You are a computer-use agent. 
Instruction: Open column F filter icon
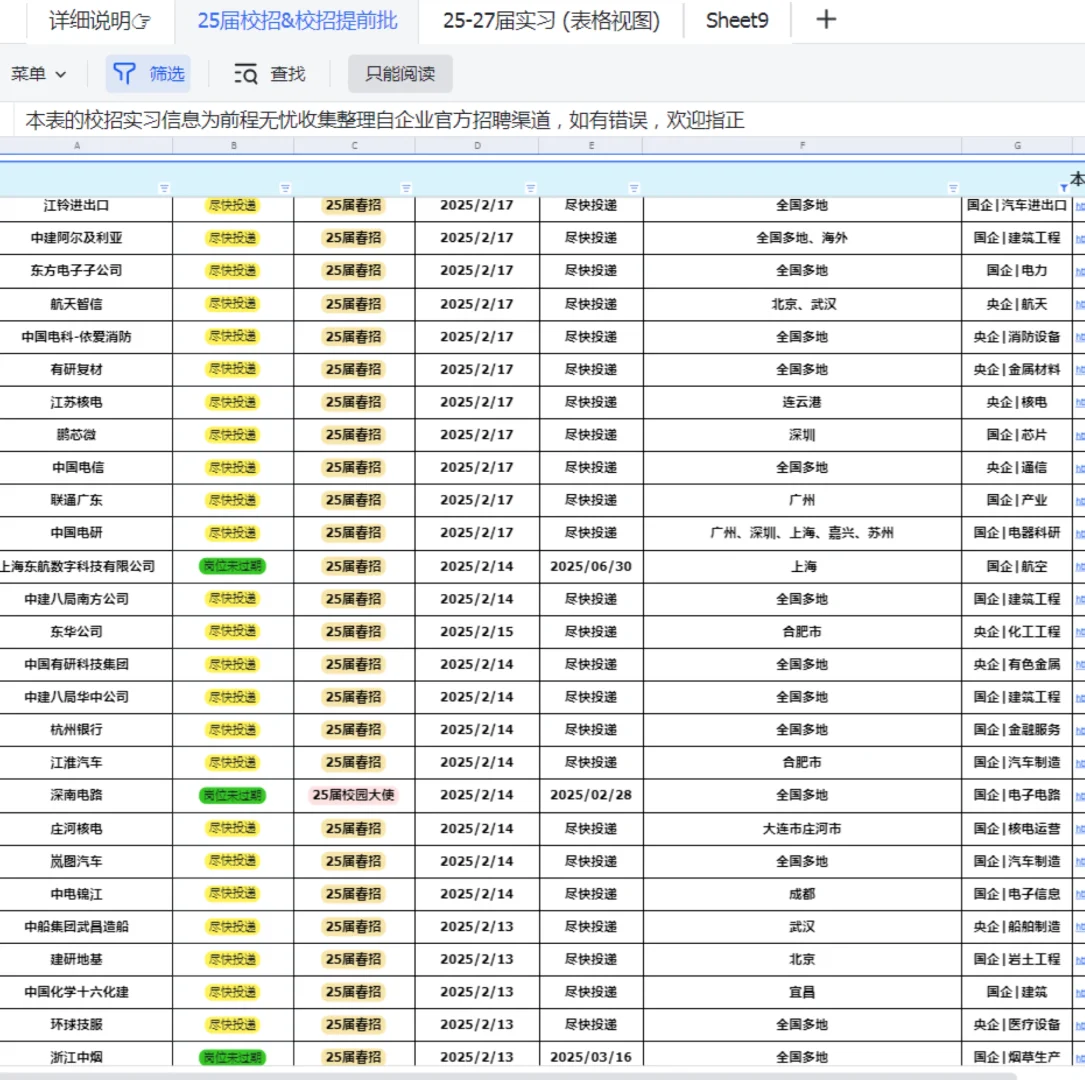click(953, 188)
